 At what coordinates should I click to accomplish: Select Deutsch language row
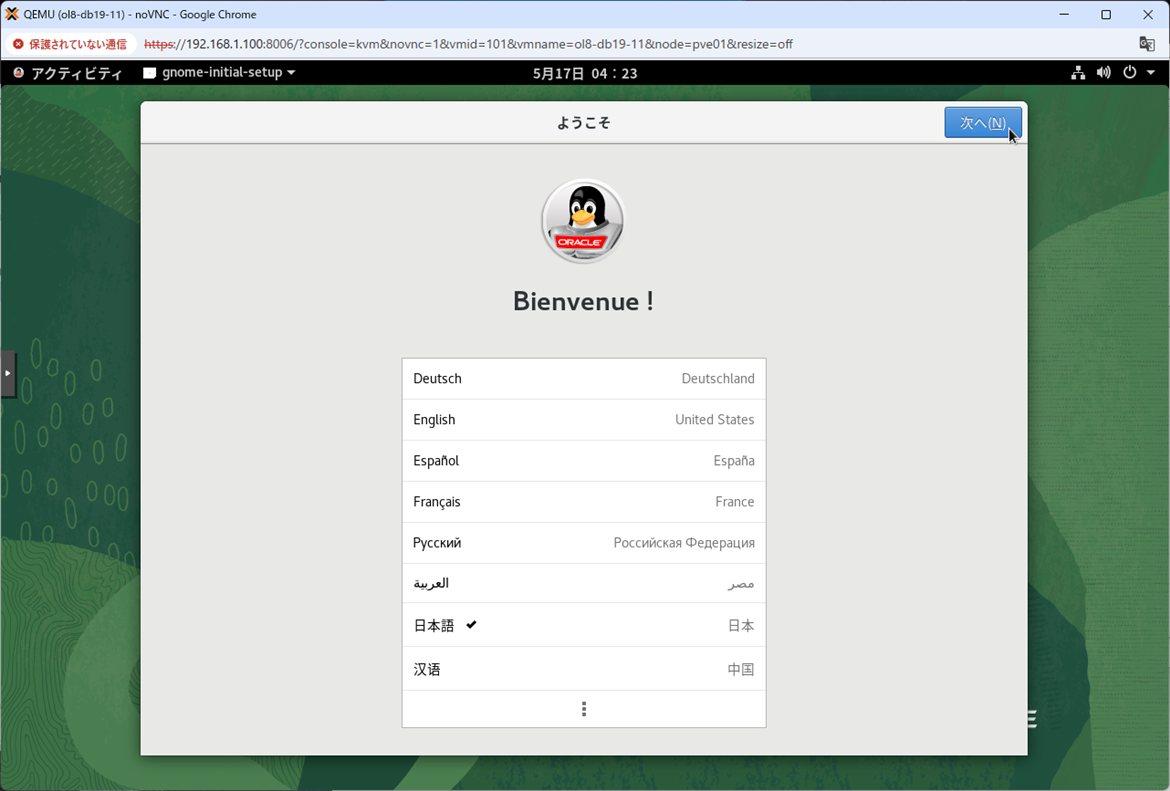[584, 378]
